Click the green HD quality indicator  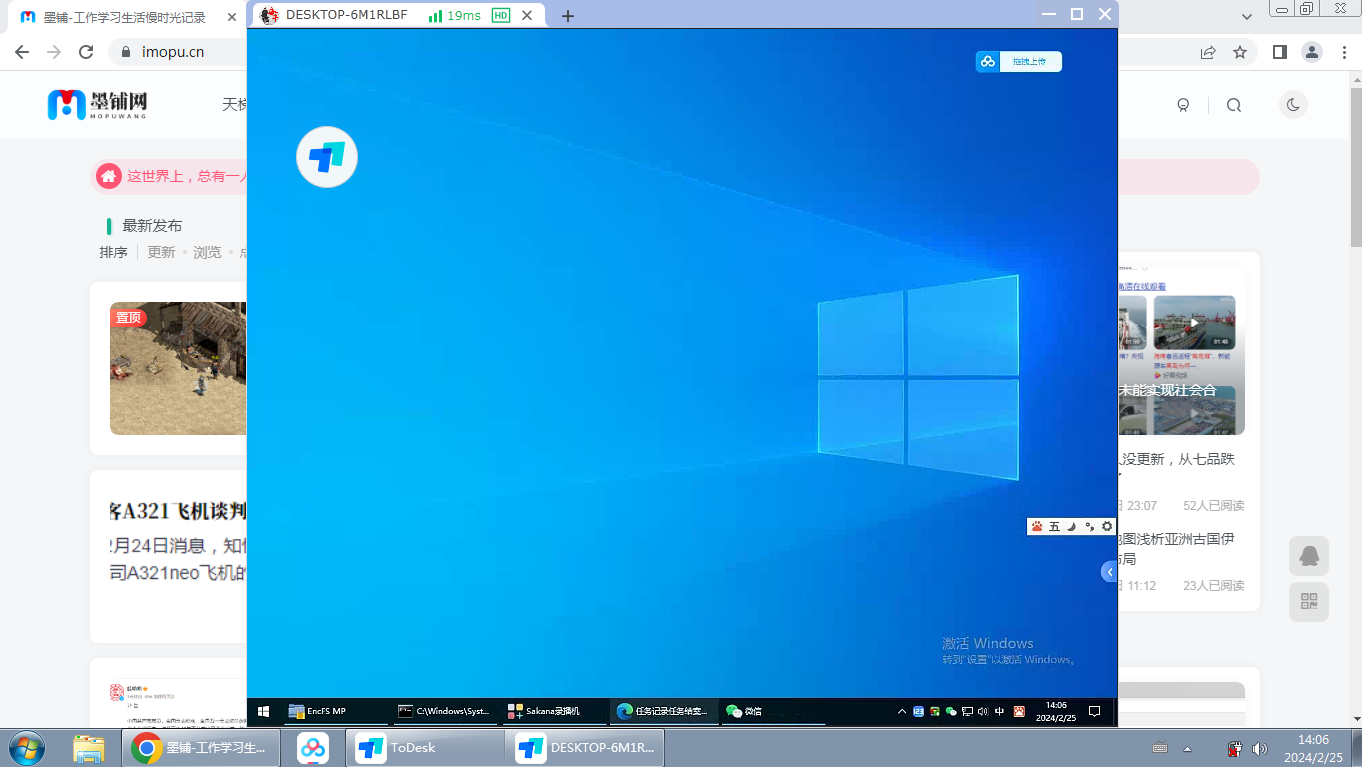[x=501, y=15]
